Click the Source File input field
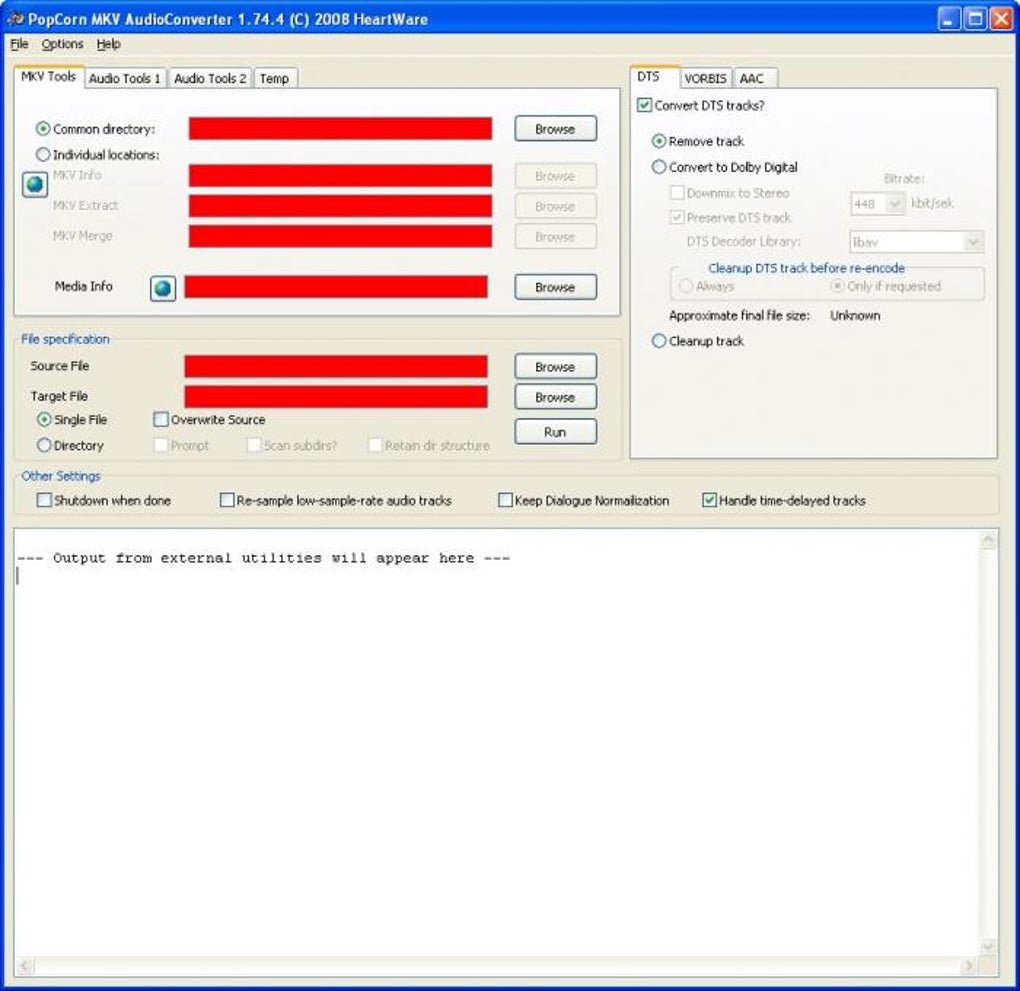The image size is (1020, 991). [336, 366]
